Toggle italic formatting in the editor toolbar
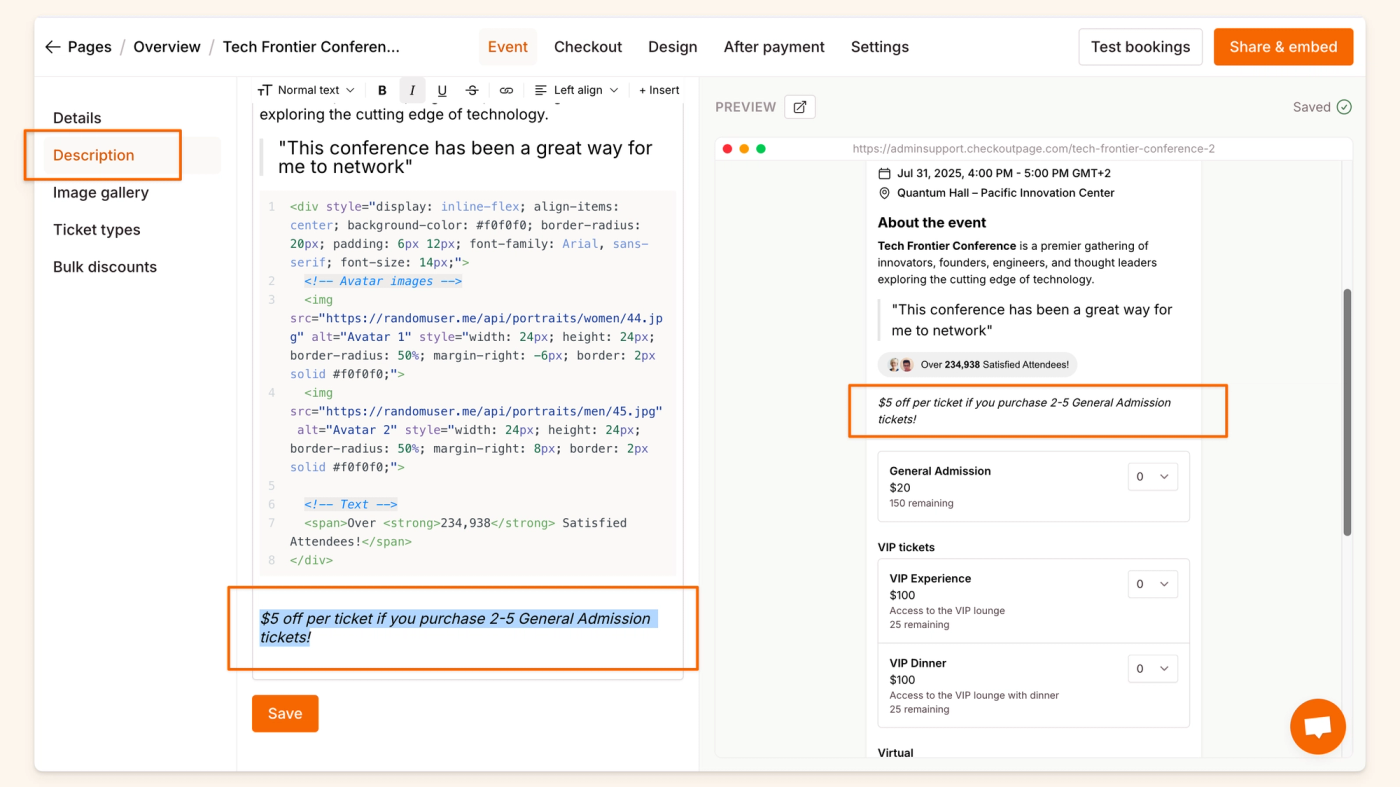This screenshot has width=1400, height=787. pyautogui.click(x=412, y=90)
